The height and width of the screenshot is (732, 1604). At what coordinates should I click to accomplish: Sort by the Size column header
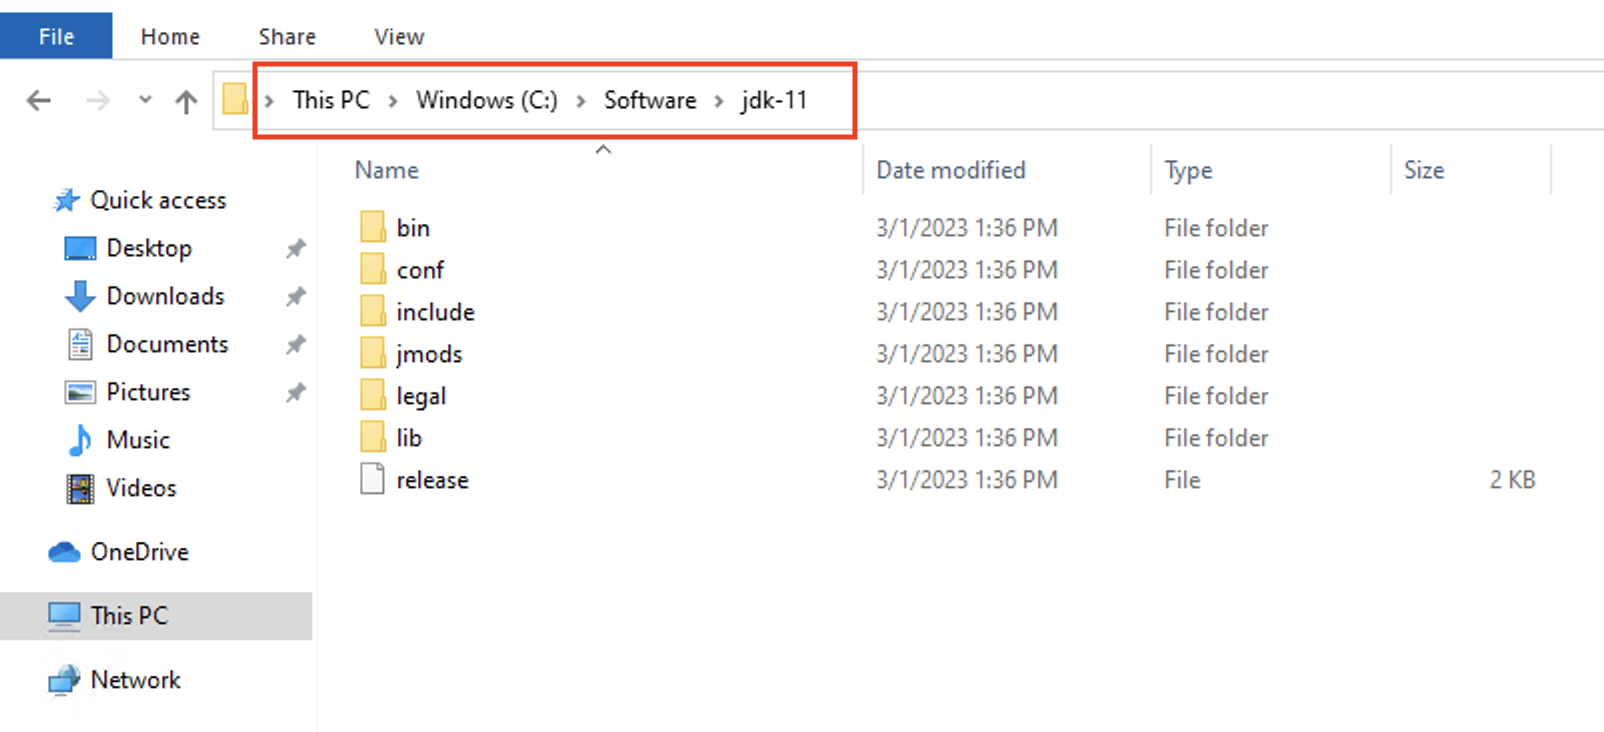coord(1424,170)
